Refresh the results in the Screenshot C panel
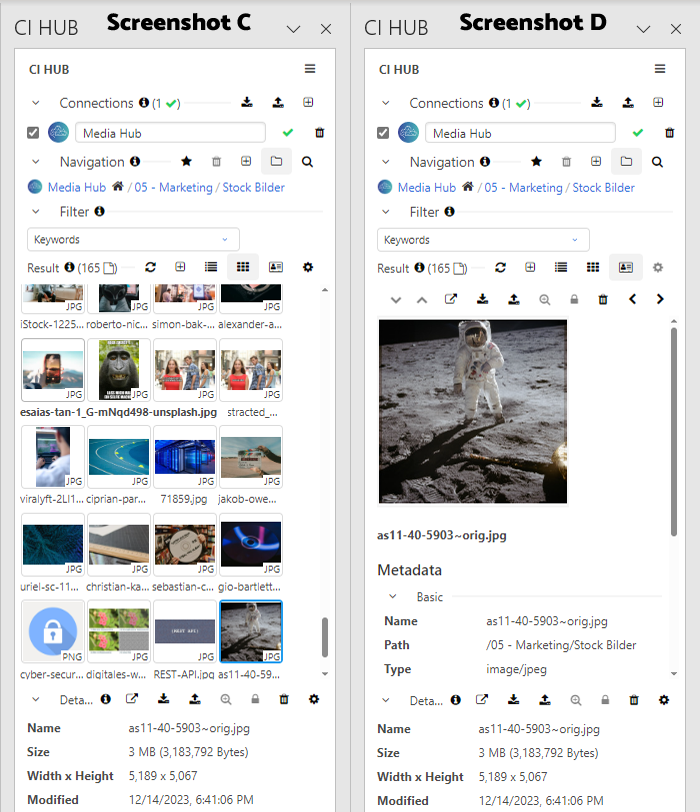 pyautogui.click(x=151, y=268)
